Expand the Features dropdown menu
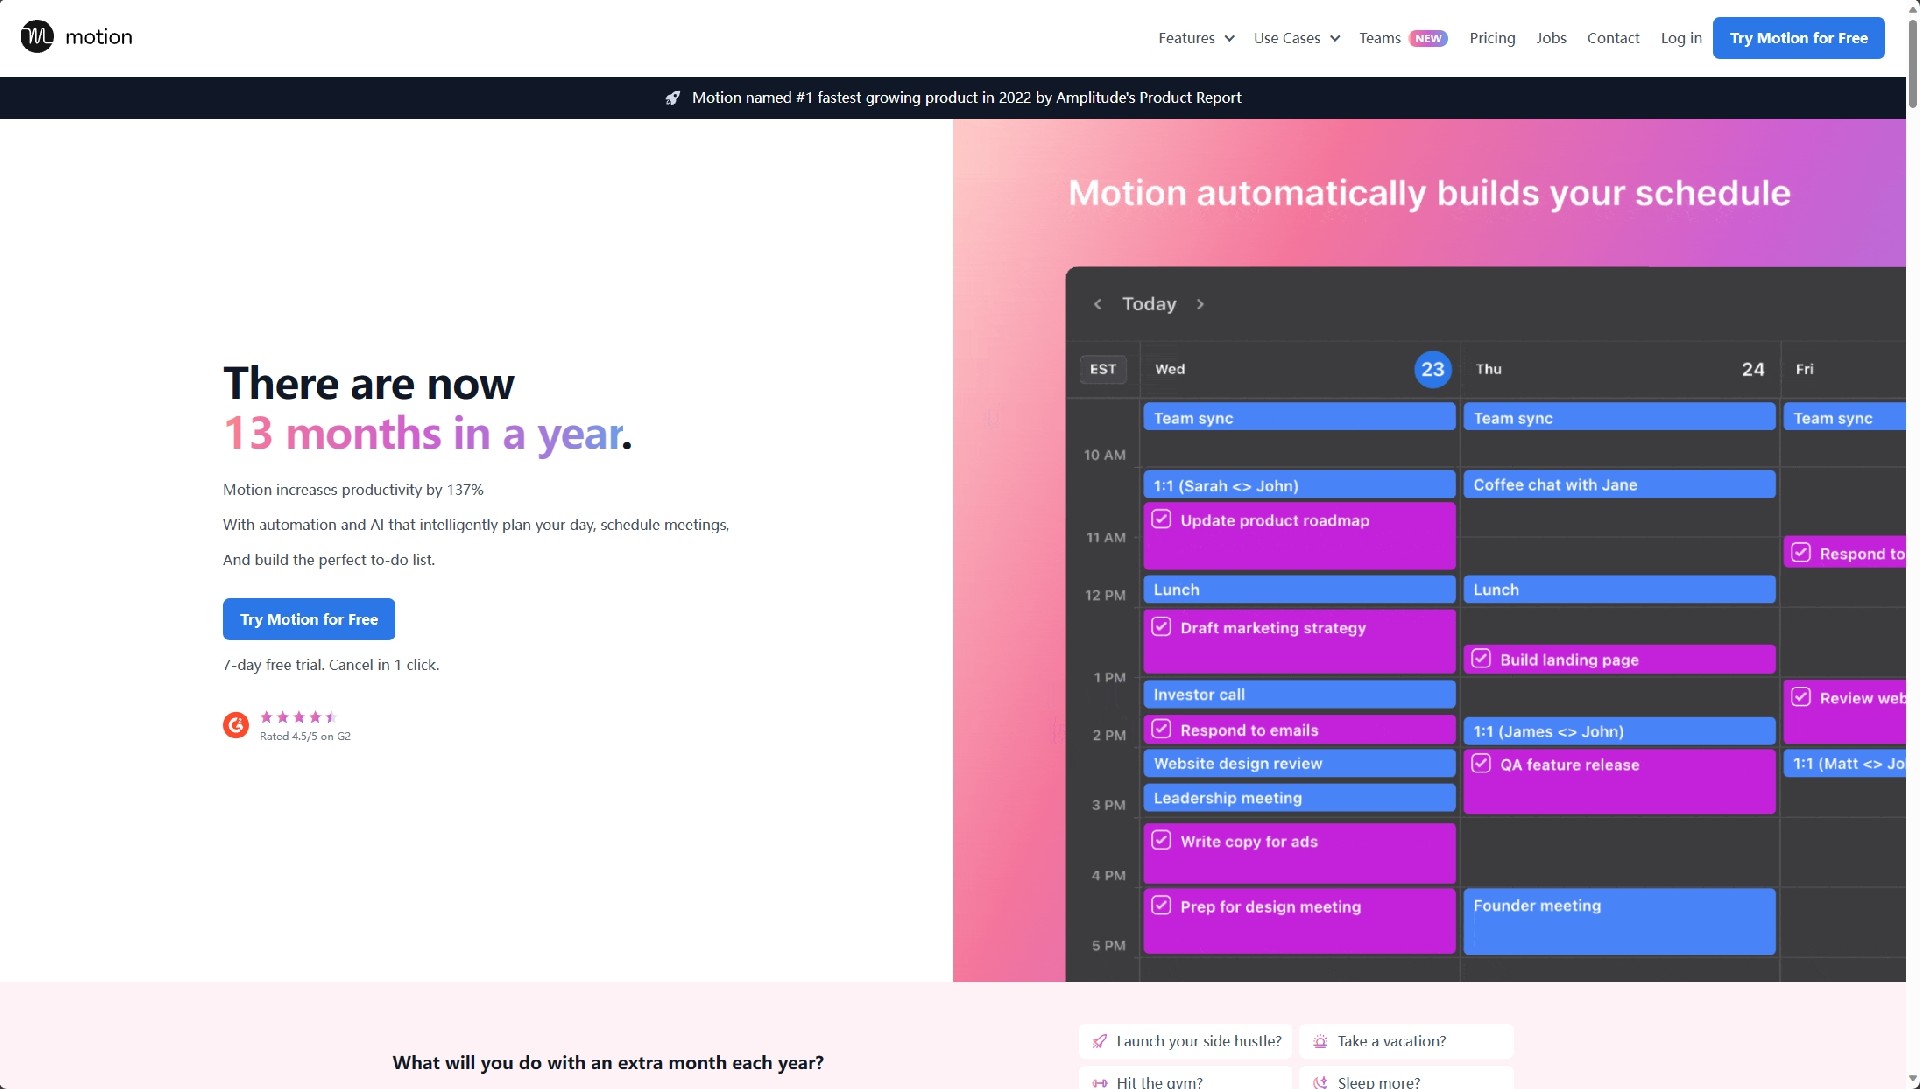Image resolution: width=1920 pixels, height=1089 pixels. coord(1196,38)
